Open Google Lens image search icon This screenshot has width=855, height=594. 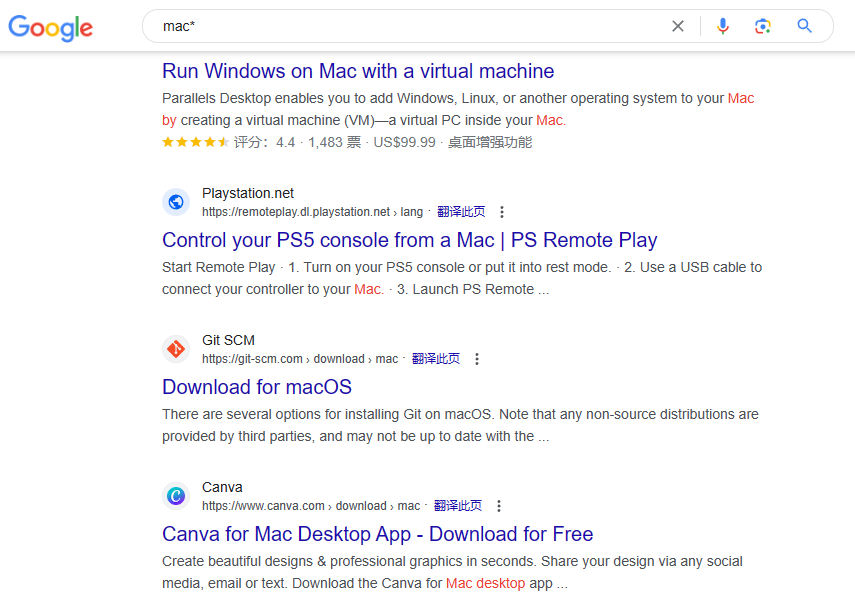tap(763, 26)
